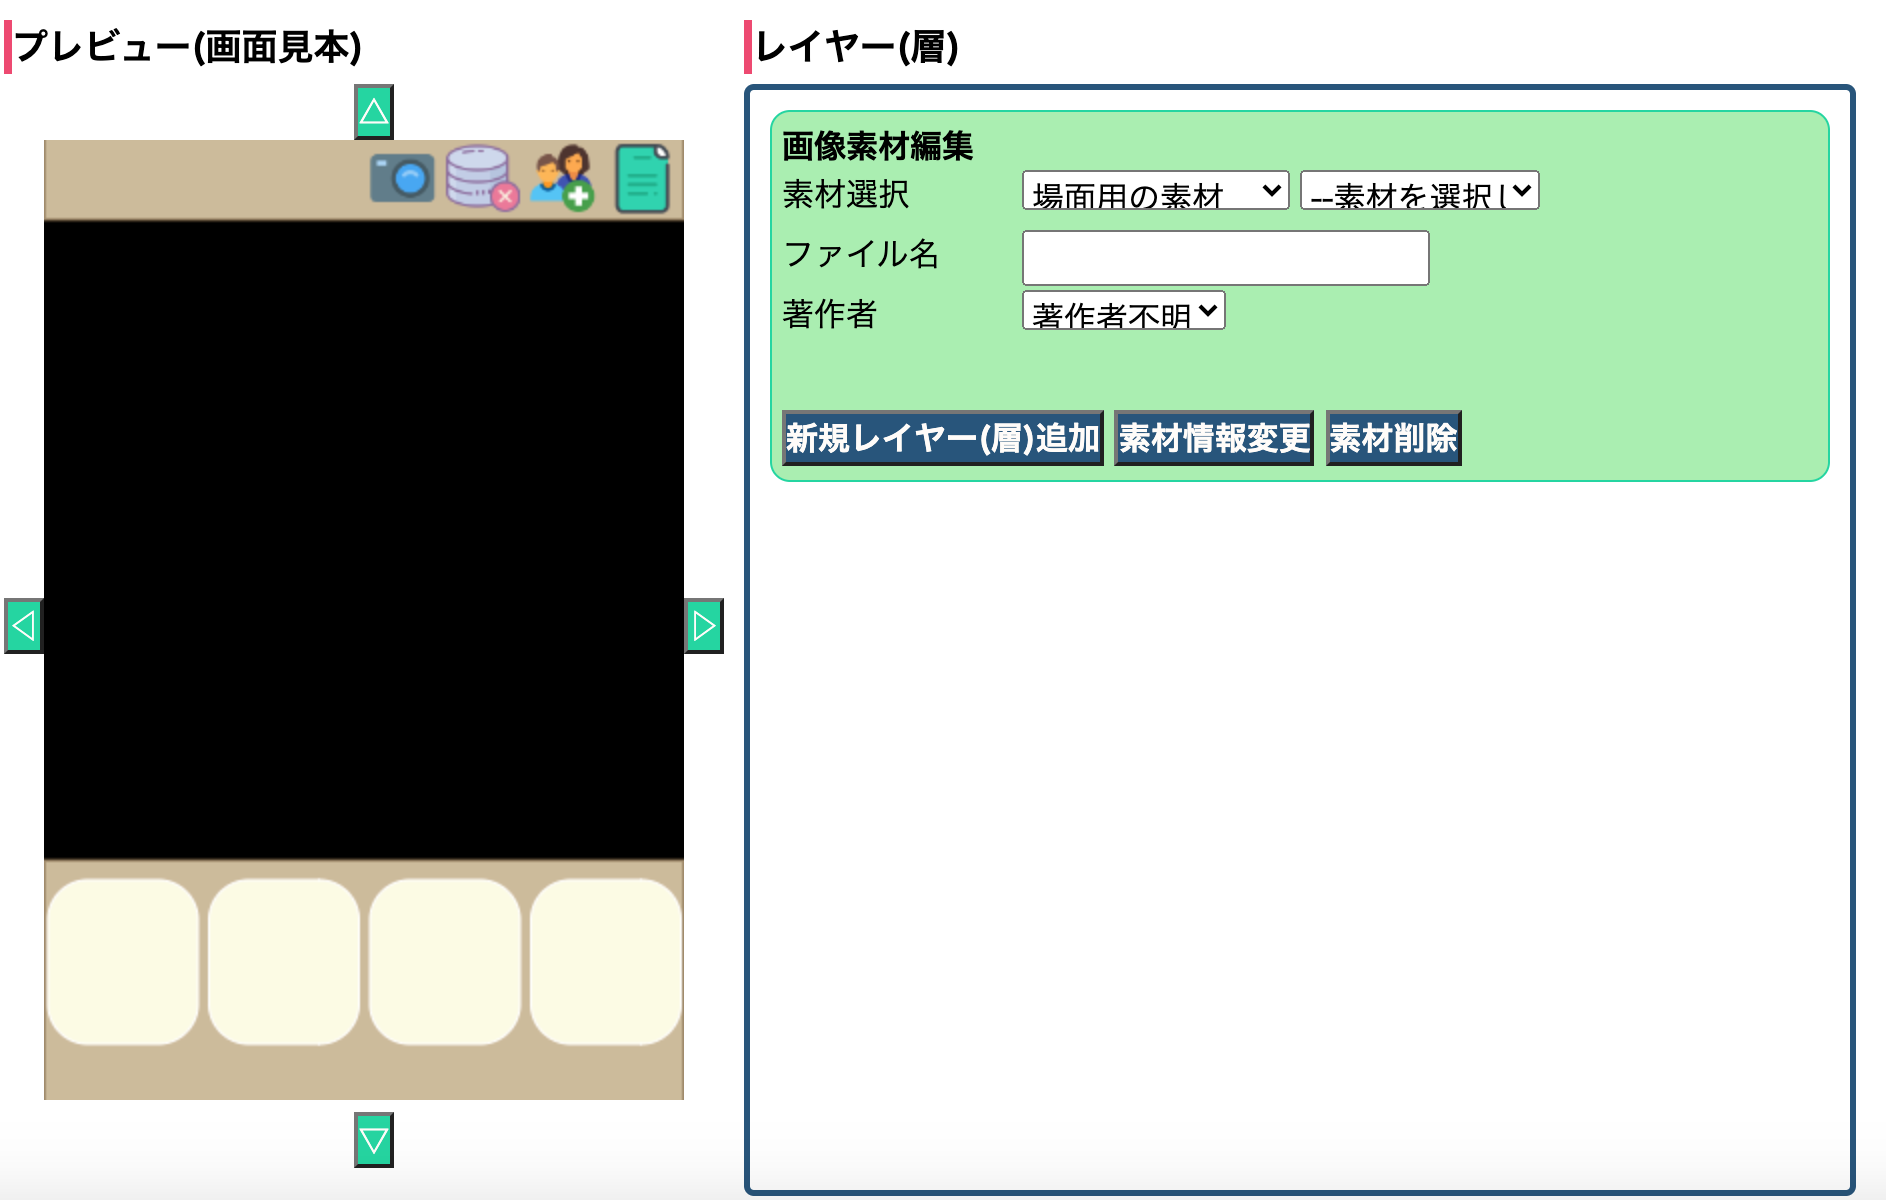Click the green document icon
1886x1200 pixels.
coord(642,179)
